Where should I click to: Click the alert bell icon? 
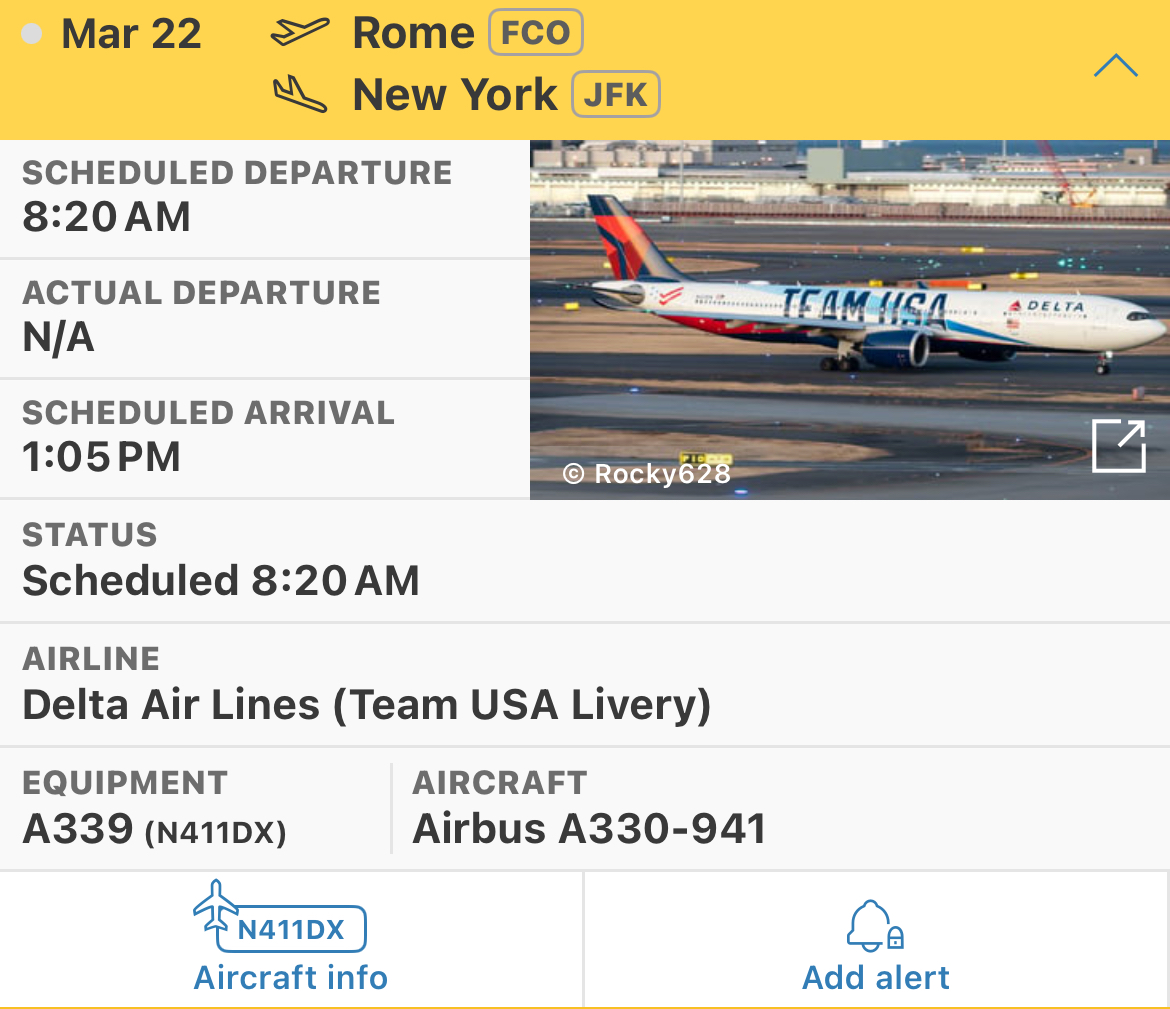(x=875, y=925)
